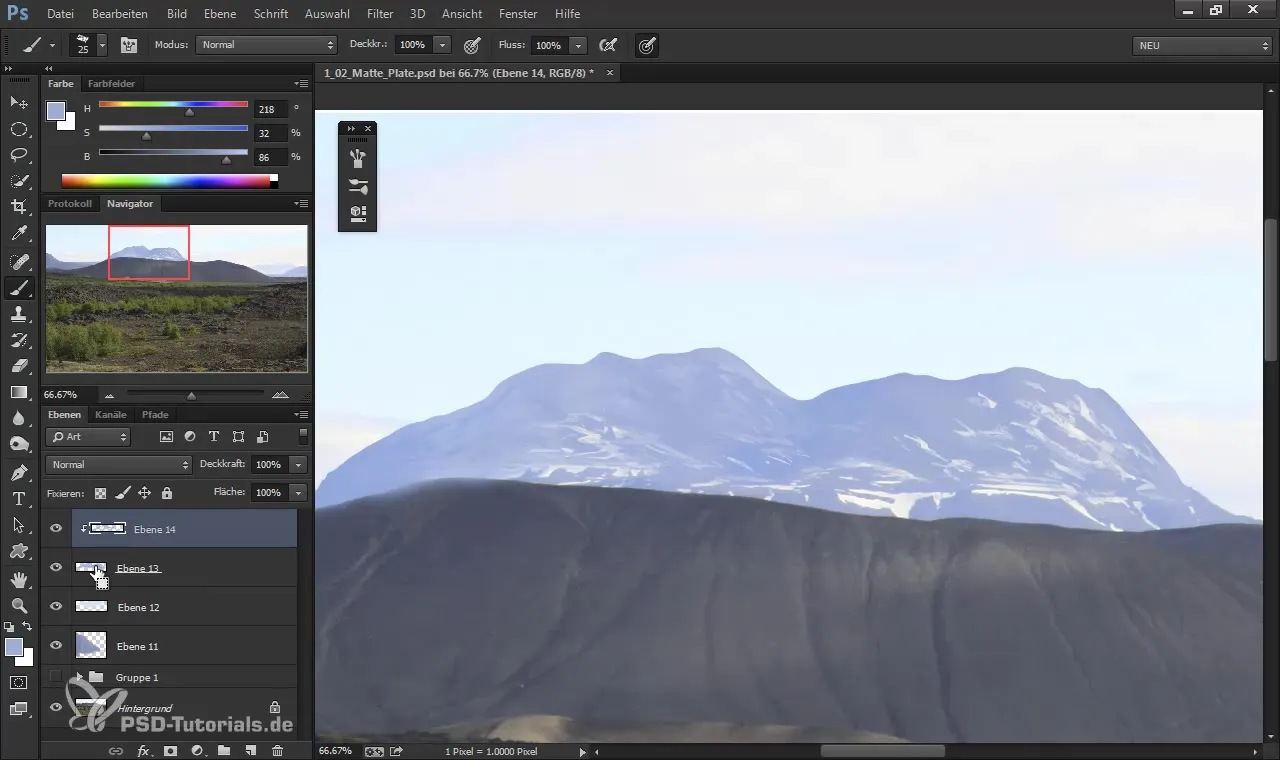
Task: Select the Zoom tool
Action: 19,605
